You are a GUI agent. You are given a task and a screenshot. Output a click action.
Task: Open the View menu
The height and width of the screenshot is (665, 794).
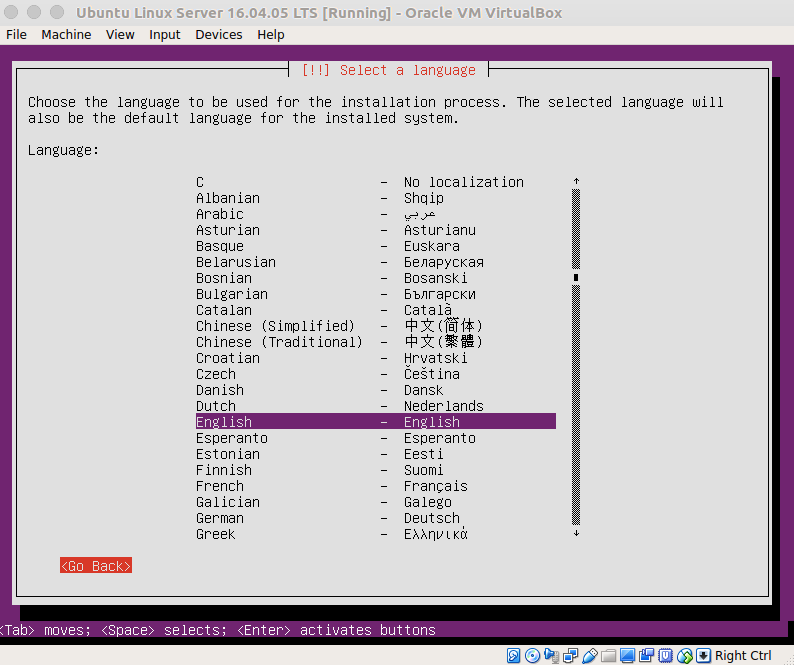120,34
